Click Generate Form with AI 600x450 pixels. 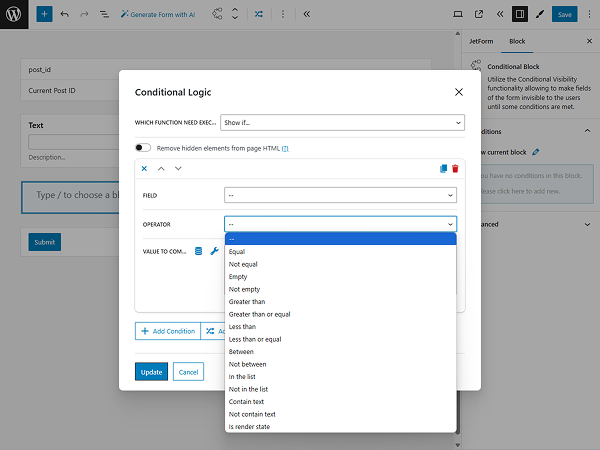pyautogui.click(x=158, y=15)
